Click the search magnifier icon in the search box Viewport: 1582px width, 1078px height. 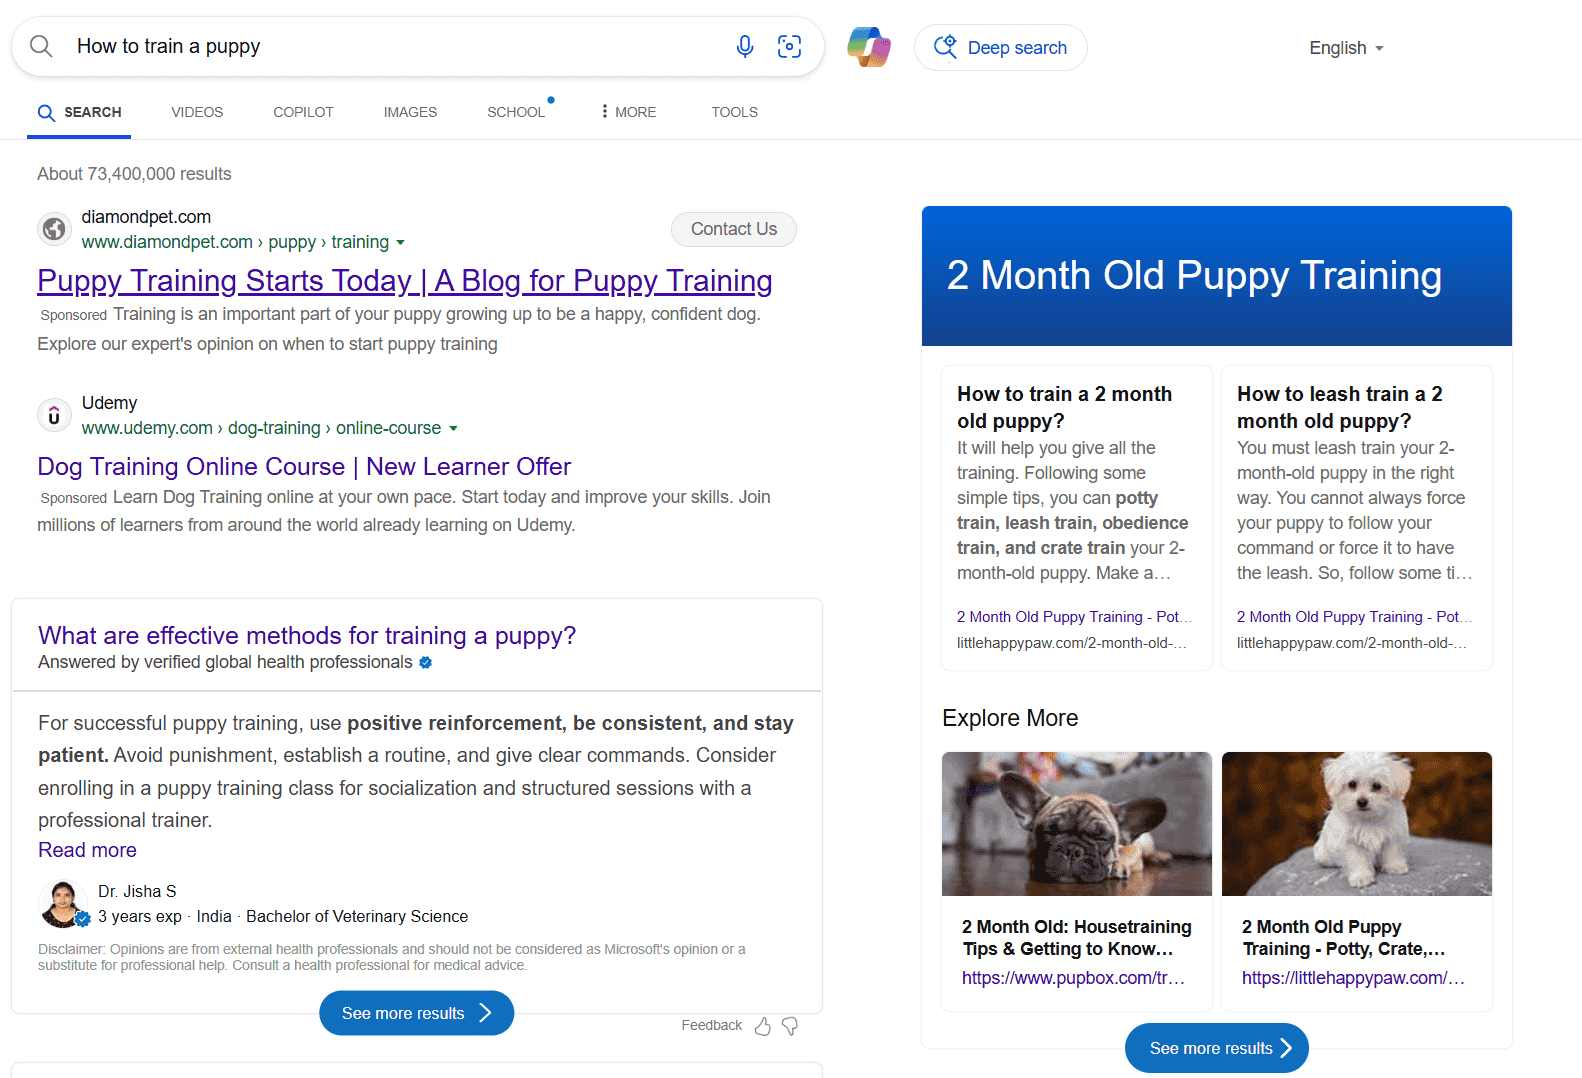(x=41, y=46)
